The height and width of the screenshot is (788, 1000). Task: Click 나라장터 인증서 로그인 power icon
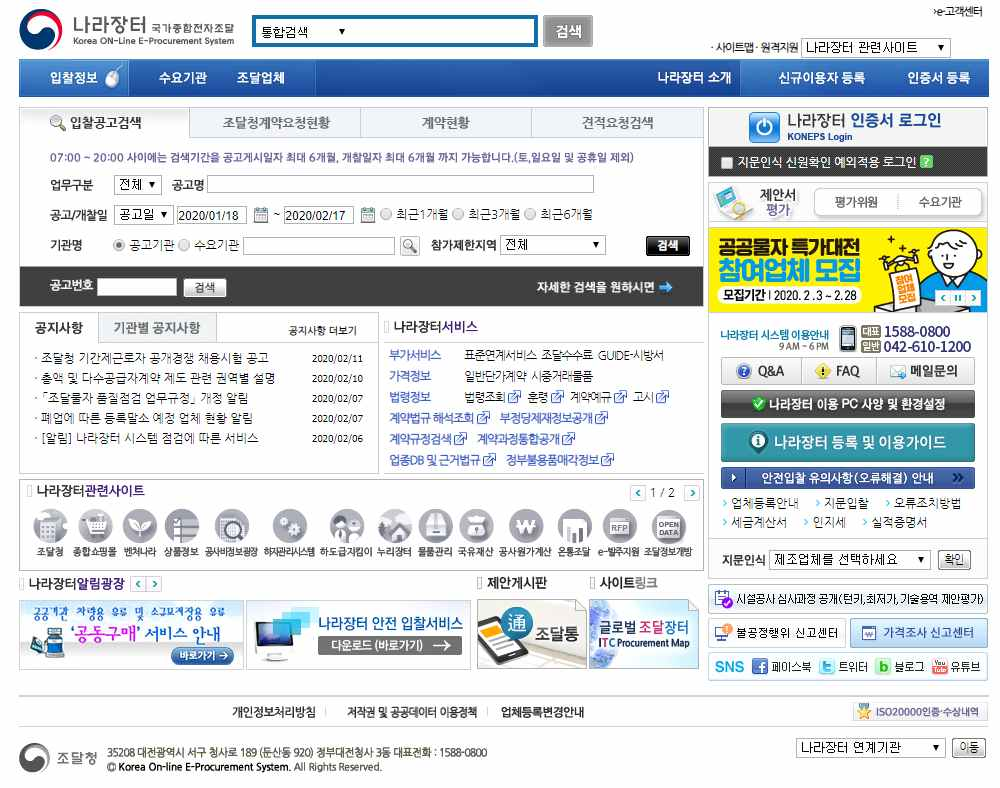pos(763,127)
